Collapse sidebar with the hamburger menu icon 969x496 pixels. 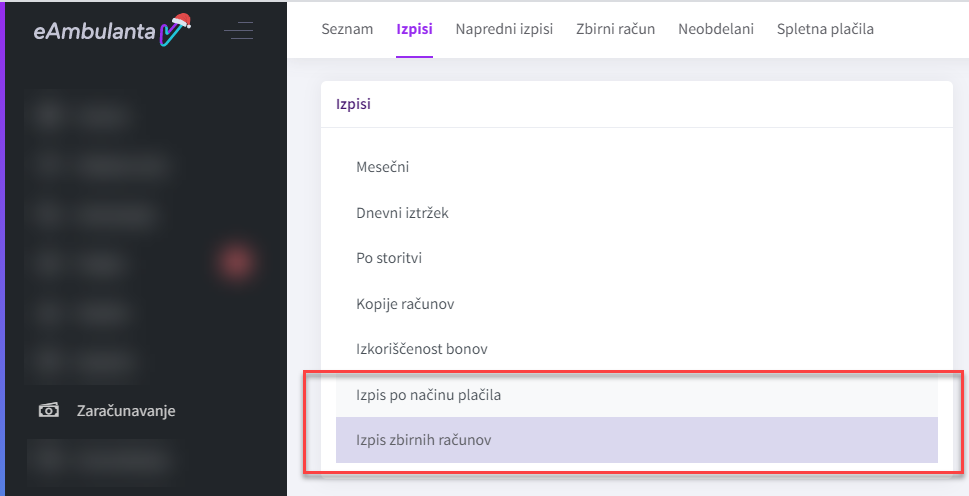[x=239, y=30]
